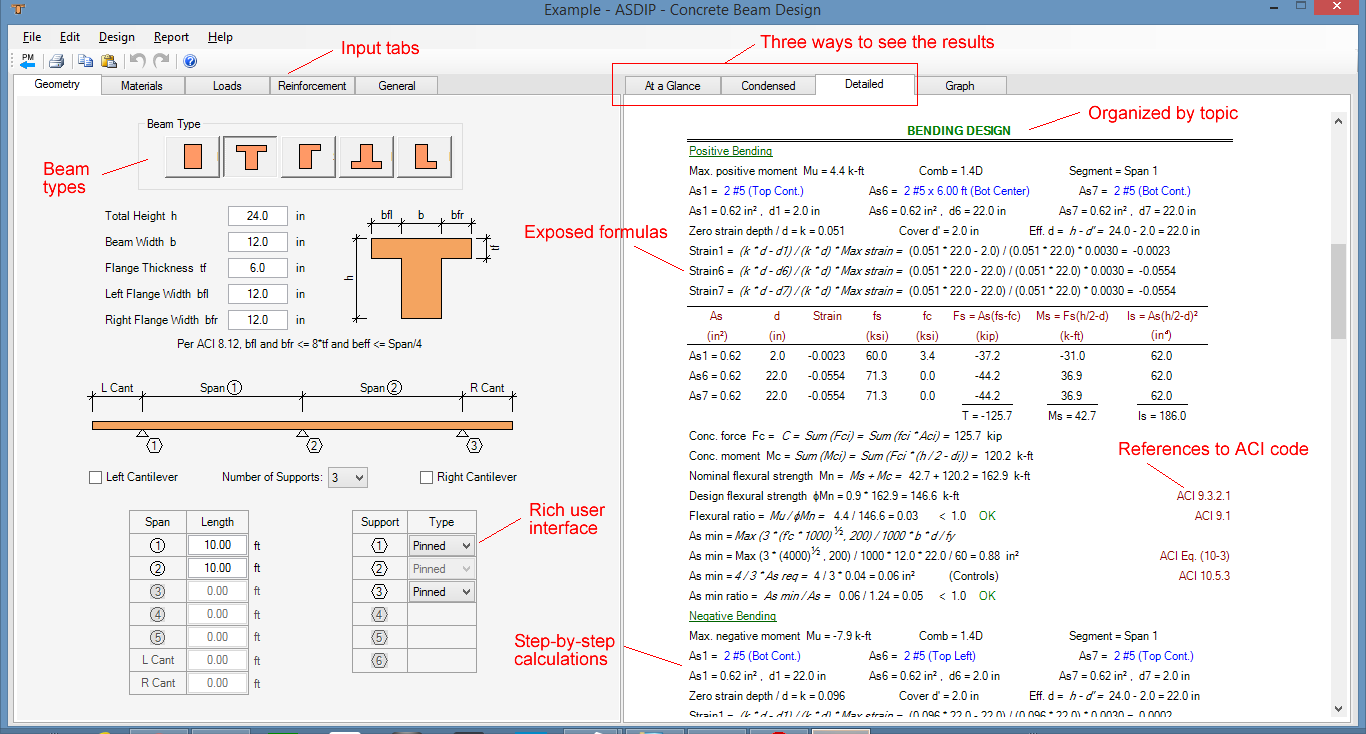Click As1 '2 #5 (Top Cont.)' link in Positive Bending

(x=763, y=191)
